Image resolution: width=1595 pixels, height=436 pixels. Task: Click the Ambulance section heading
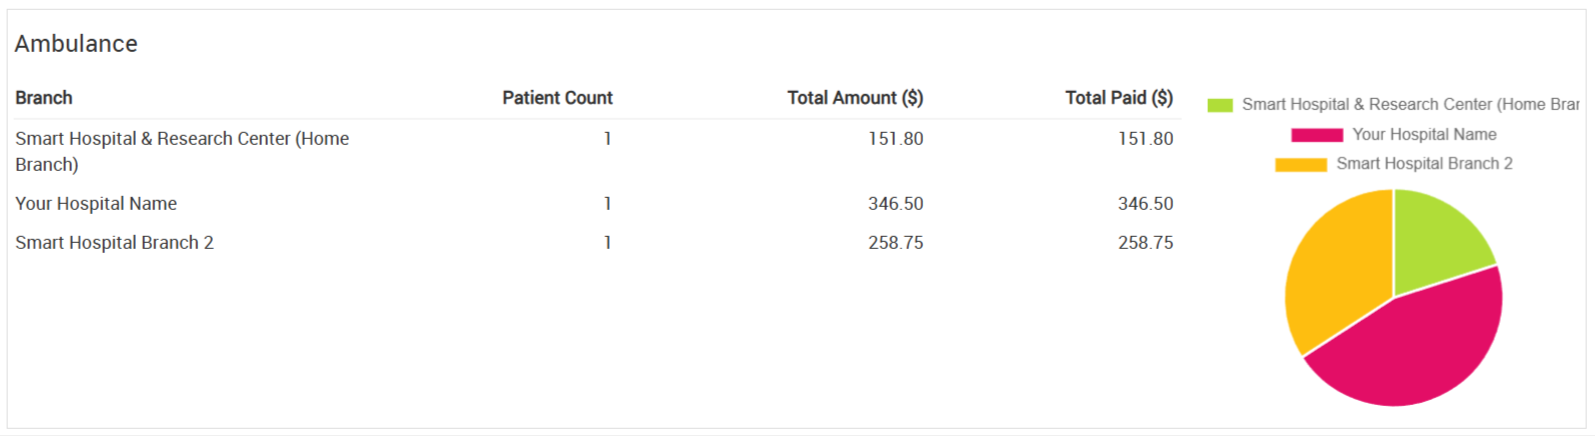tap(76, 44)
